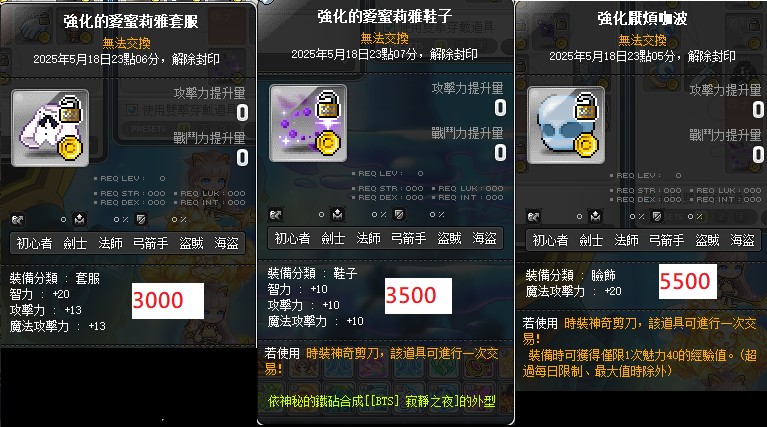This screenshot has width=767, height=427.
Task: Select the 3500 price label
Action: point(418,295)
